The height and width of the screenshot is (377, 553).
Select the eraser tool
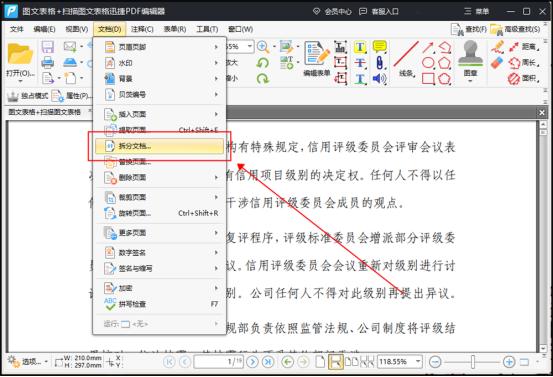497,63
